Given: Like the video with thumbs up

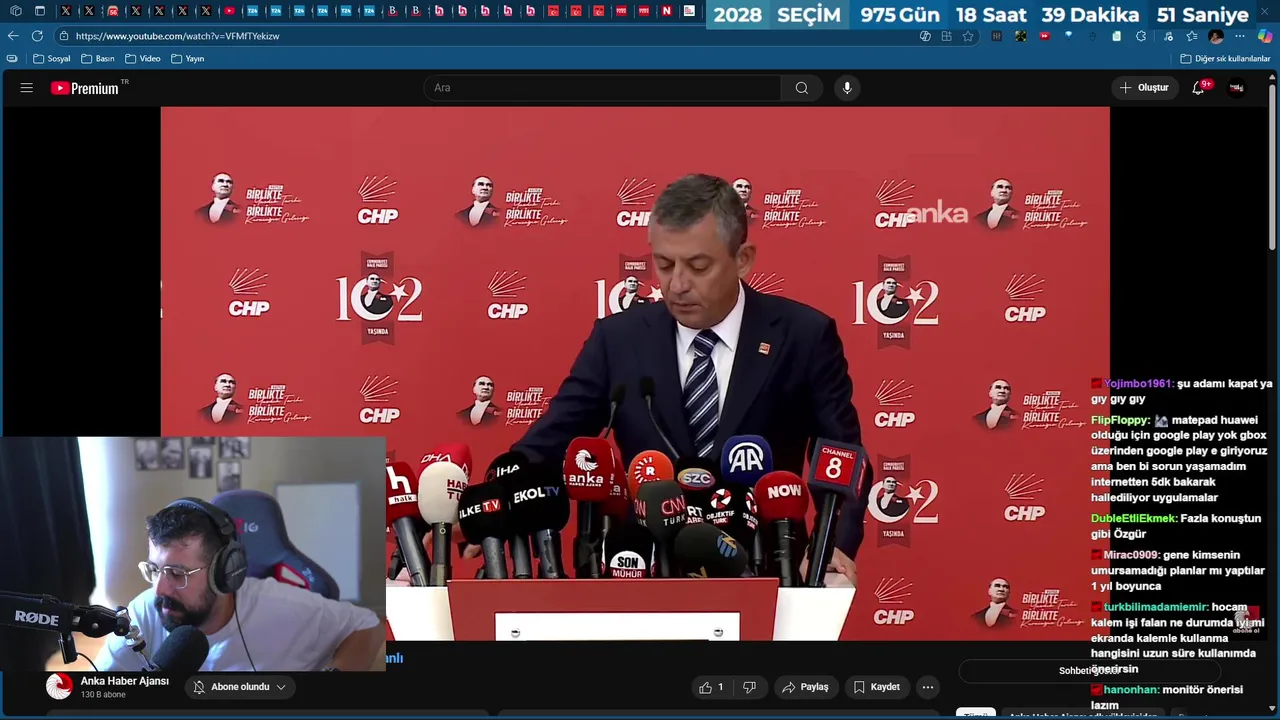Looking at the screenshot, I should click(x=711, y=687).
